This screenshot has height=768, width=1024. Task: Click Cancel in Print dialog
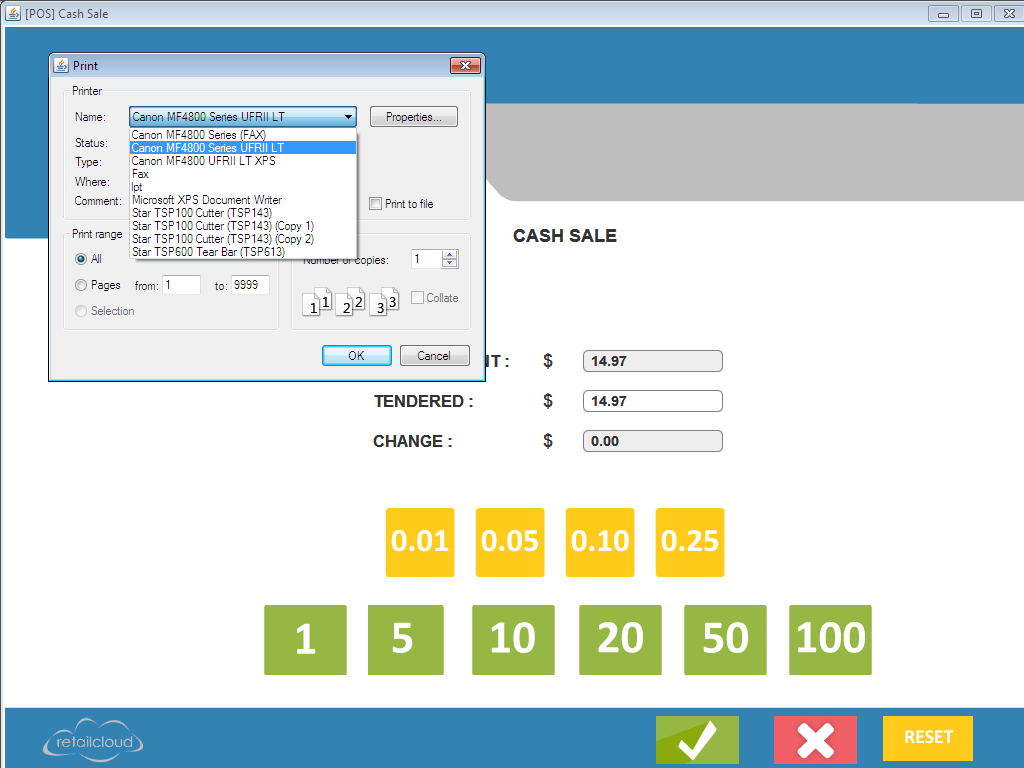click(x=434, y=355)
